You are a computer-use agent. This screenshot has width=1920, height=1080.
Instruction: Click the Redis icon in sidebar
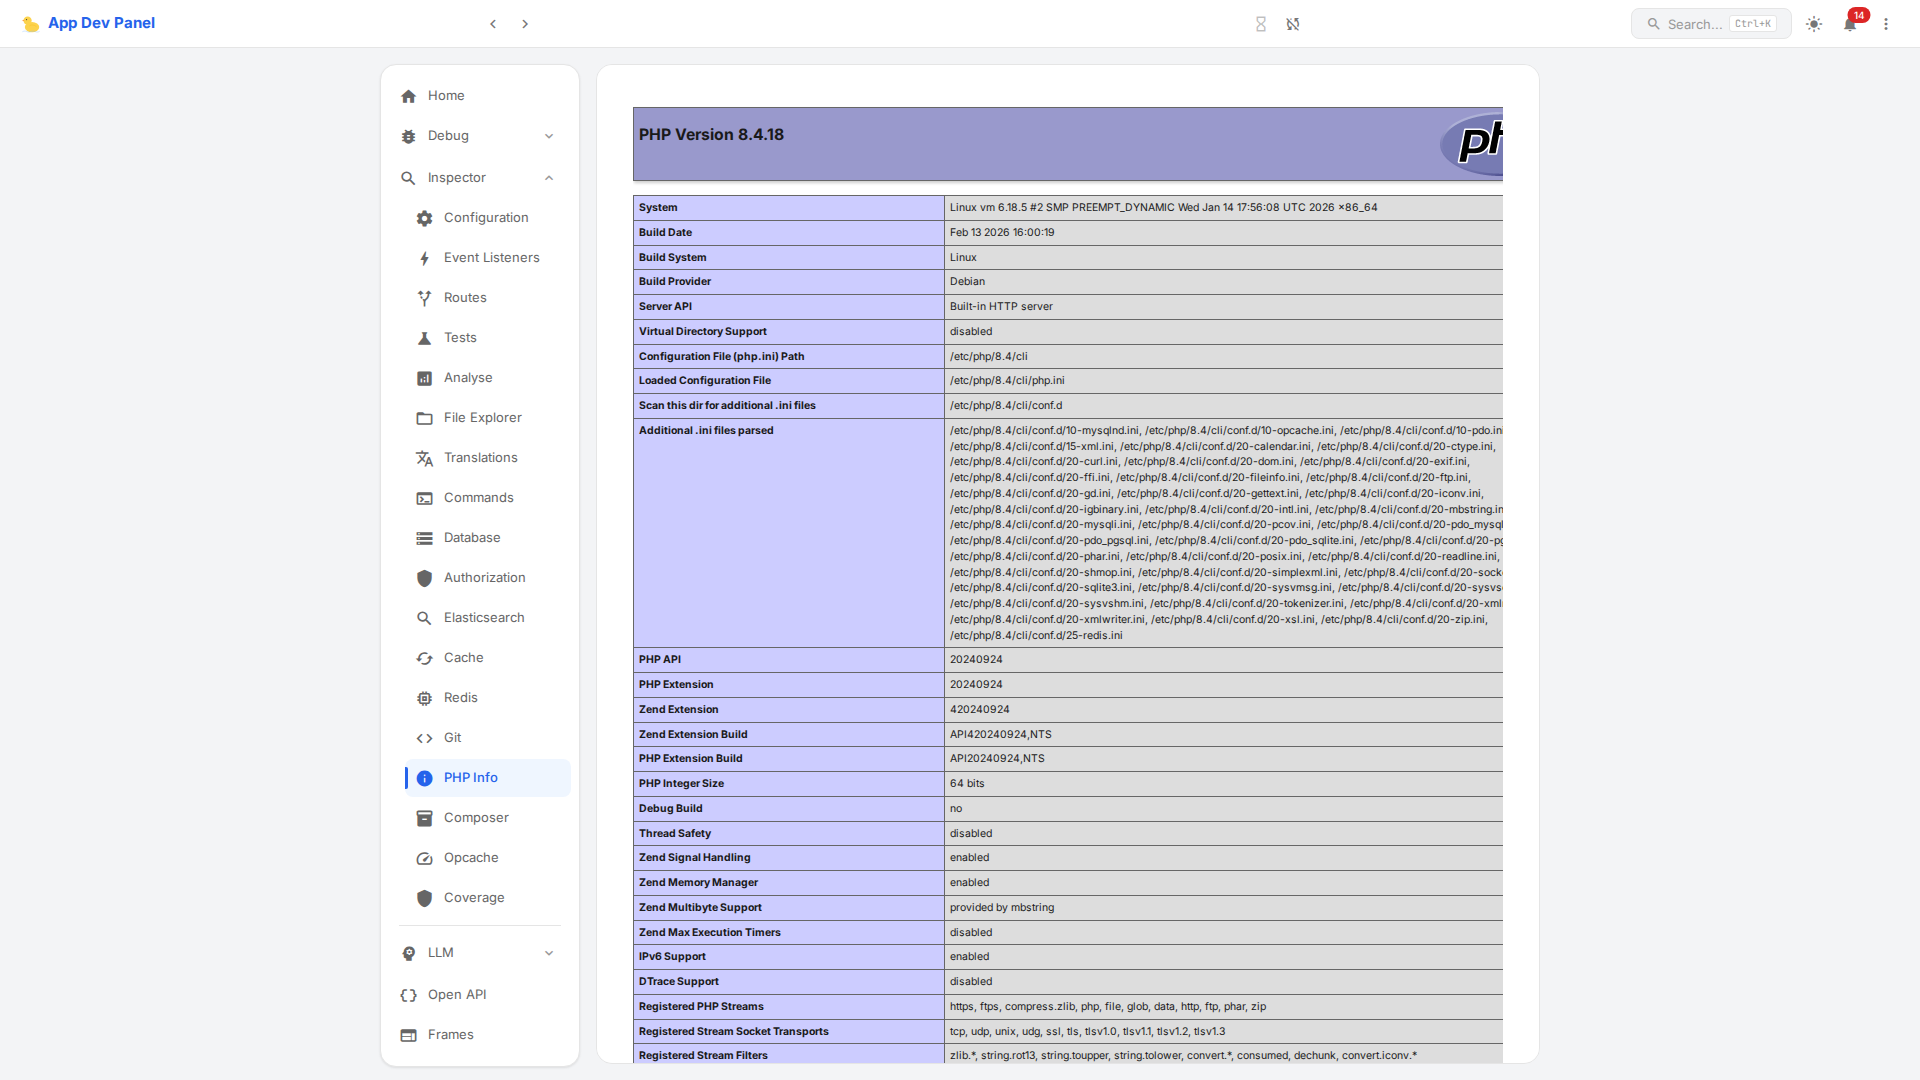tap(424, 698)
